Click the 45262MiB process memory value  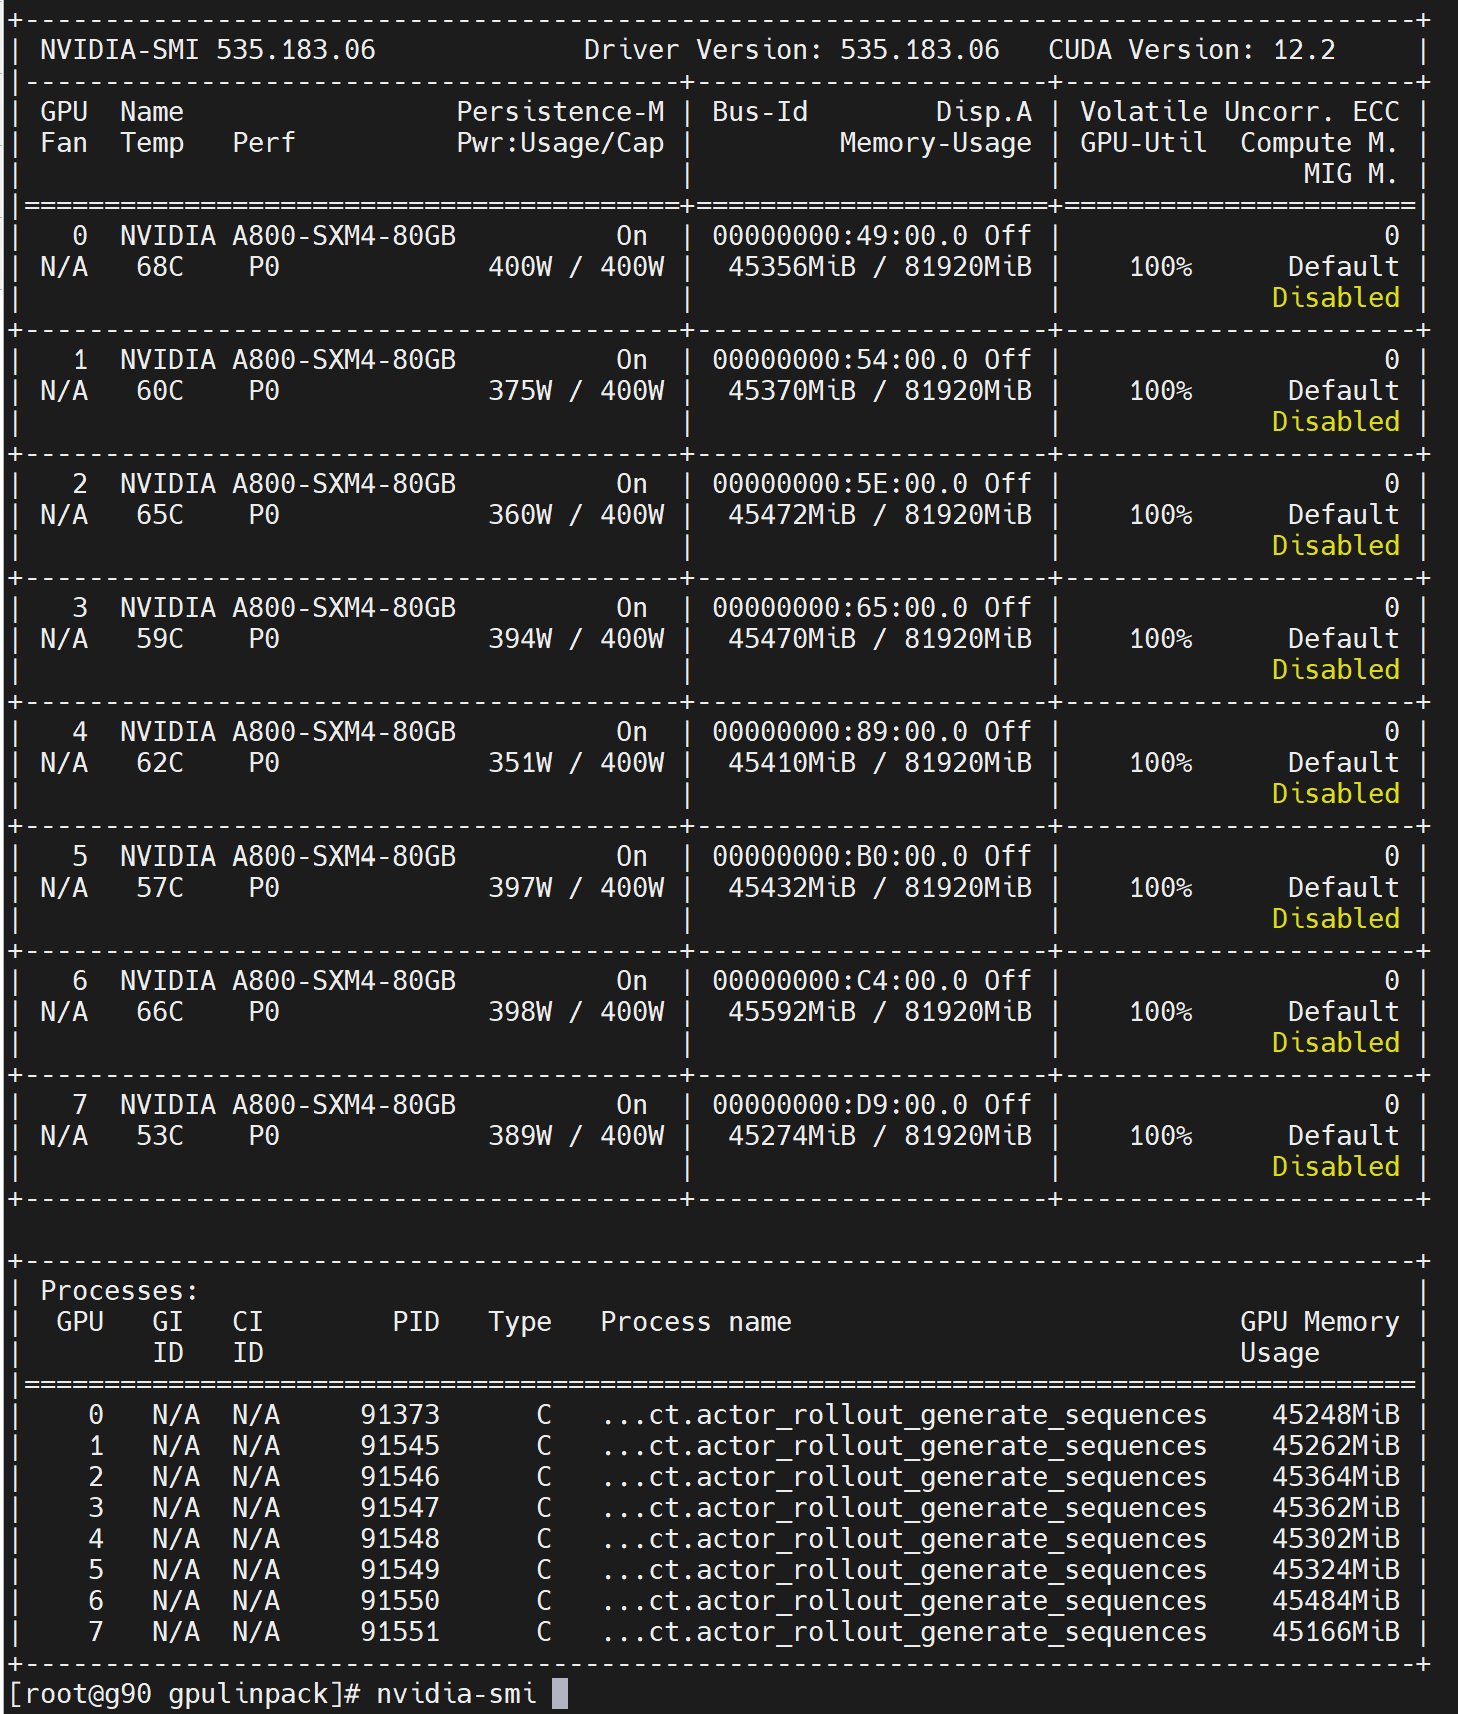tap(1335, 1446)
